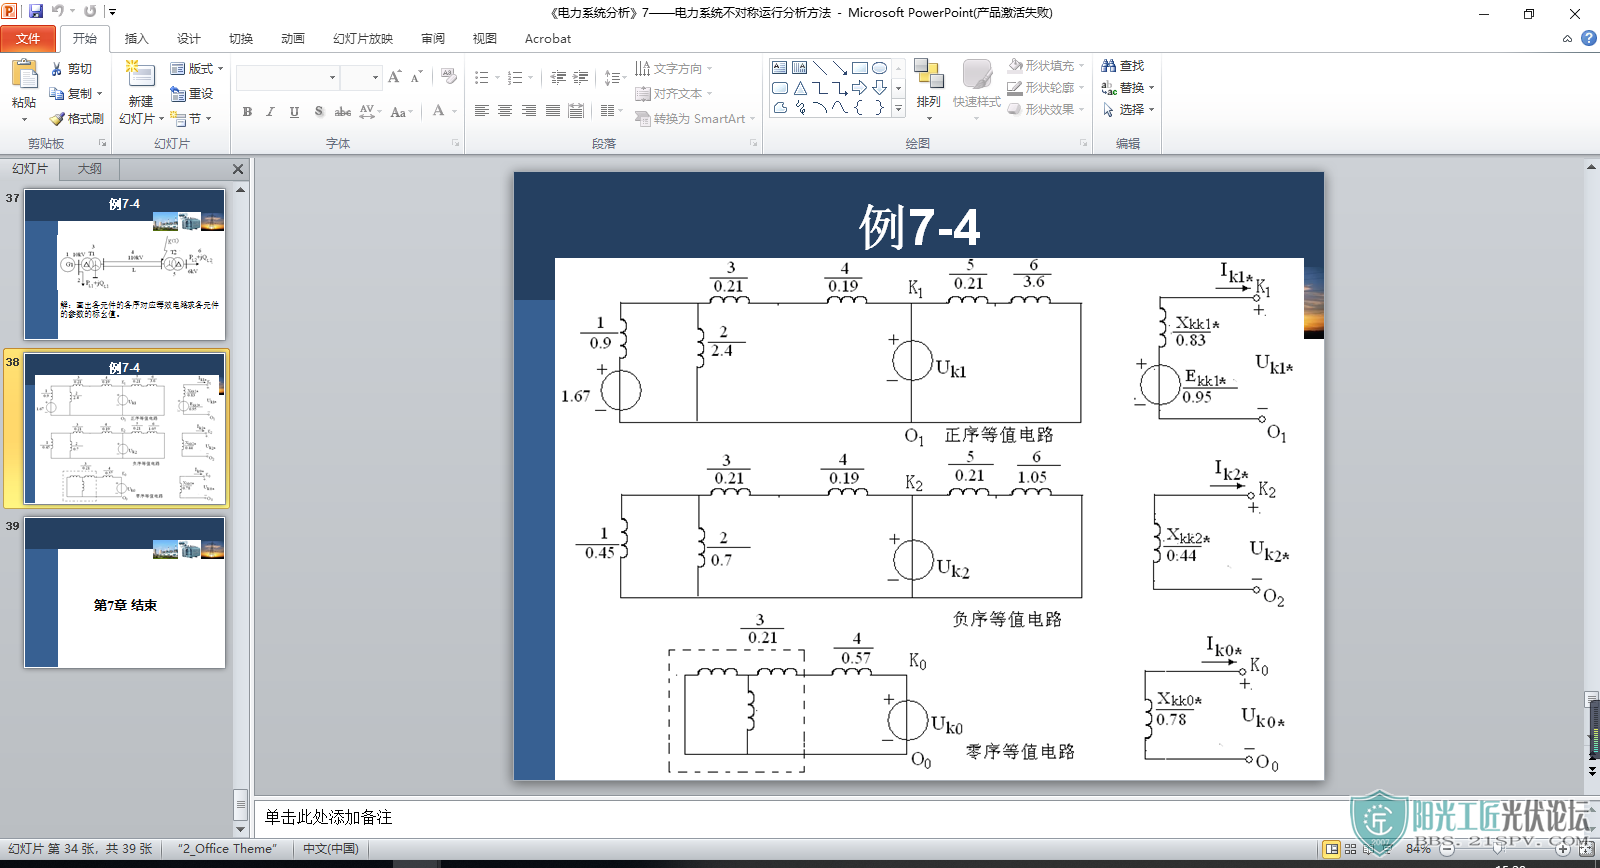Fit slide to current window icon
Image resolution: width=1600 pixels, height=868 pixels.
1586,849
